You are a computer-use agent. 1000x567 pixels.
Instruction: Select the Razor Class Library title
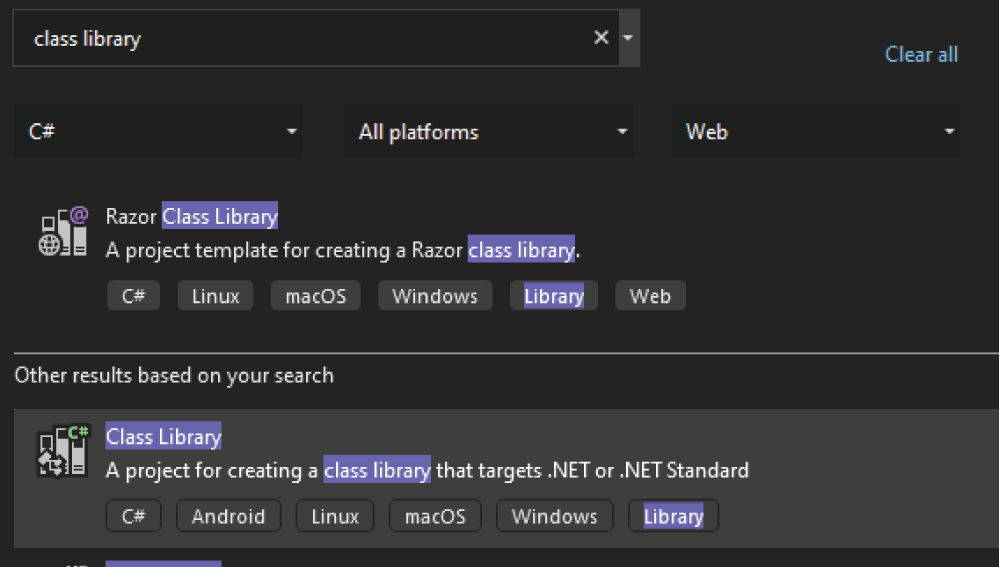tap(192, 216)
